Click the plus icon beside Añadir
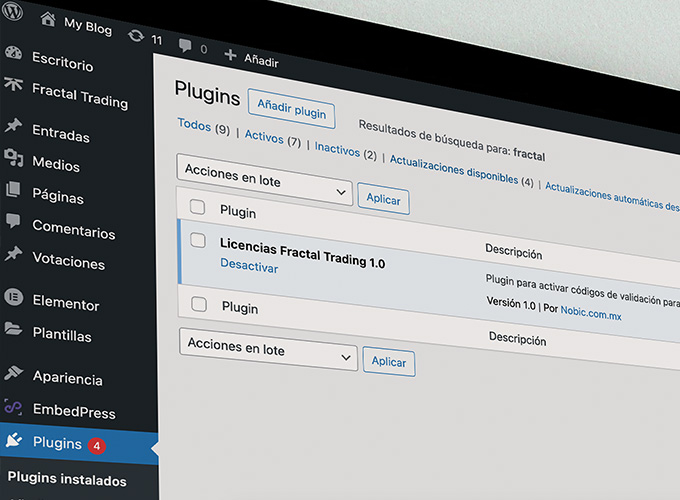This screenshot has height=500, width=680. pyautogui.click(x=230, y=55)
